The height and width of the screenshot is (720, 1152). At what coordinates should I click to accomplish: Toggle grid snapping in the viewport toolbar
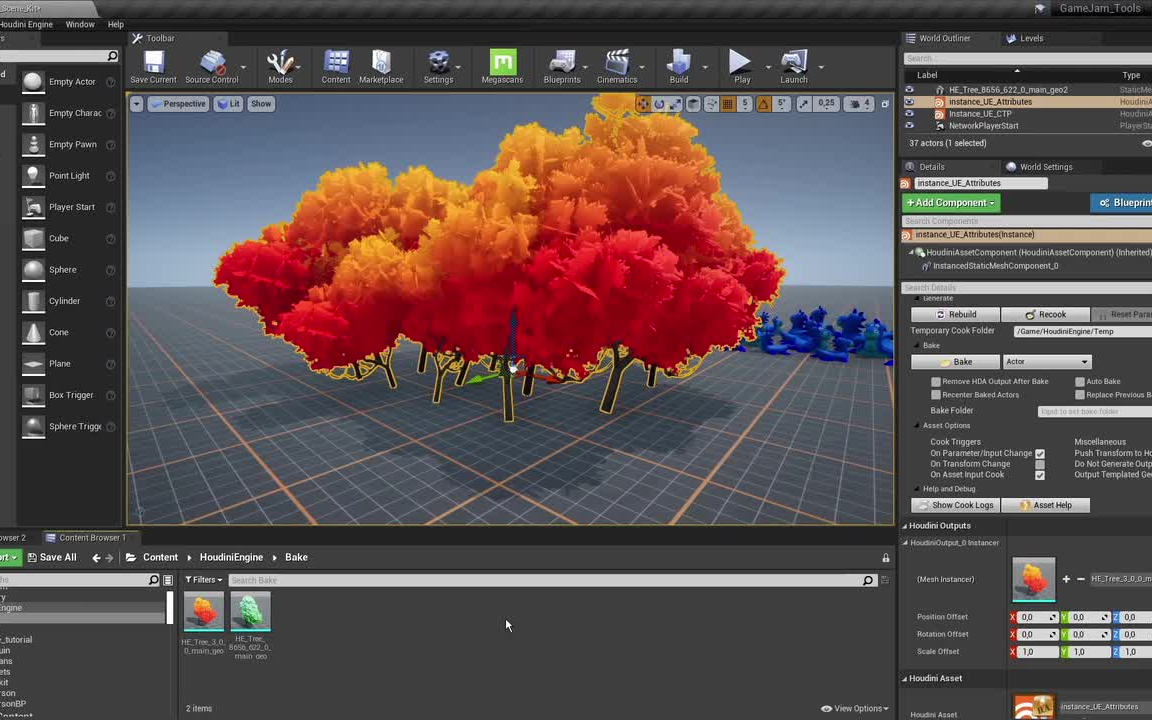pos(727,103)
